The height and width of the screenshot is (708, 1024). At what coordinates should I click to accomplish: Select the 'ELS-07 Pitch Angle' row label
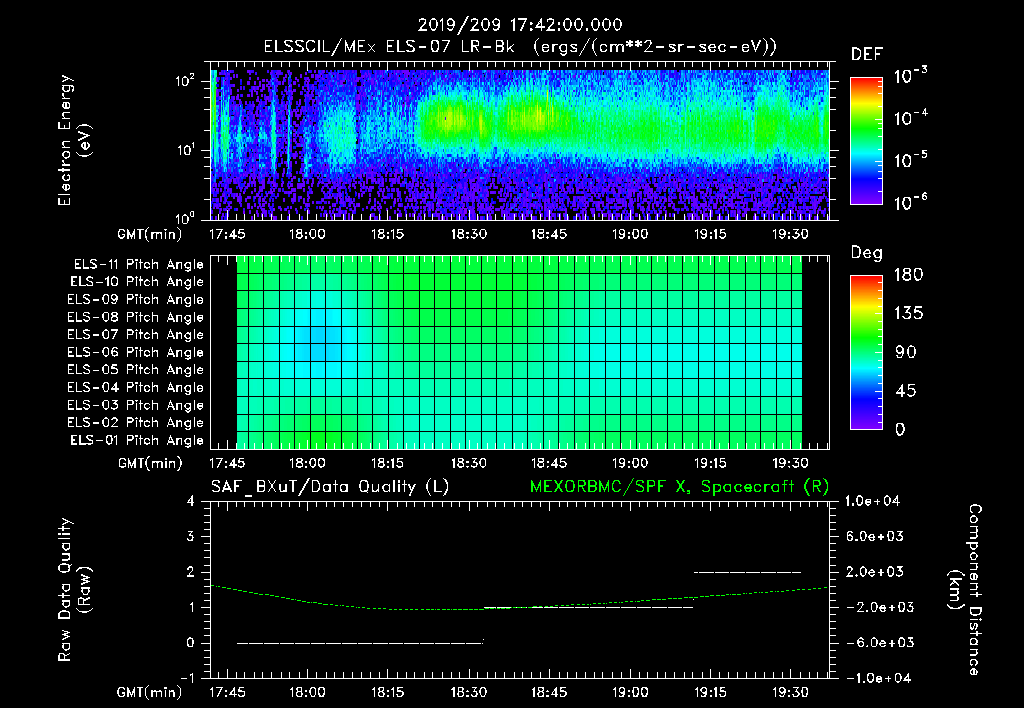pyautogui.click(x=136, y=334)
